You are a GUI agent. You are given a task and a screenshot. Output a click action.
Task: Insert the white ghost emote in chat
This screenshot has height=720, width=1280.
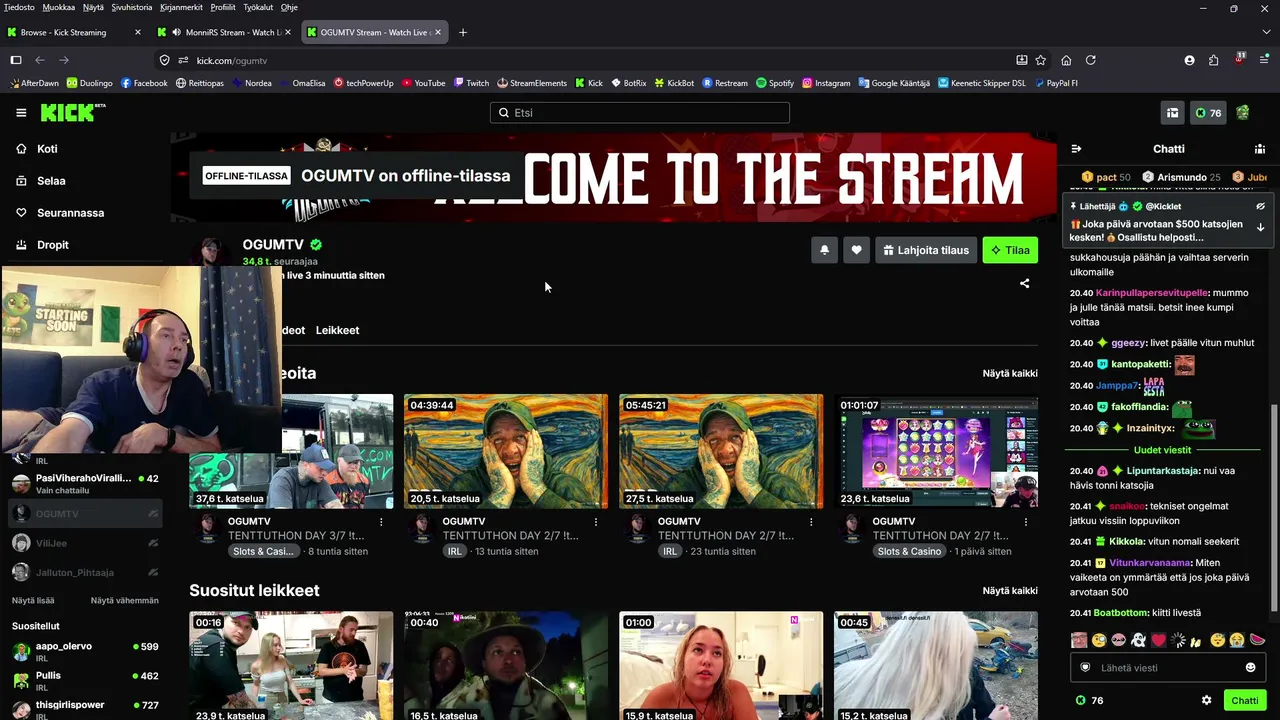1138,640
